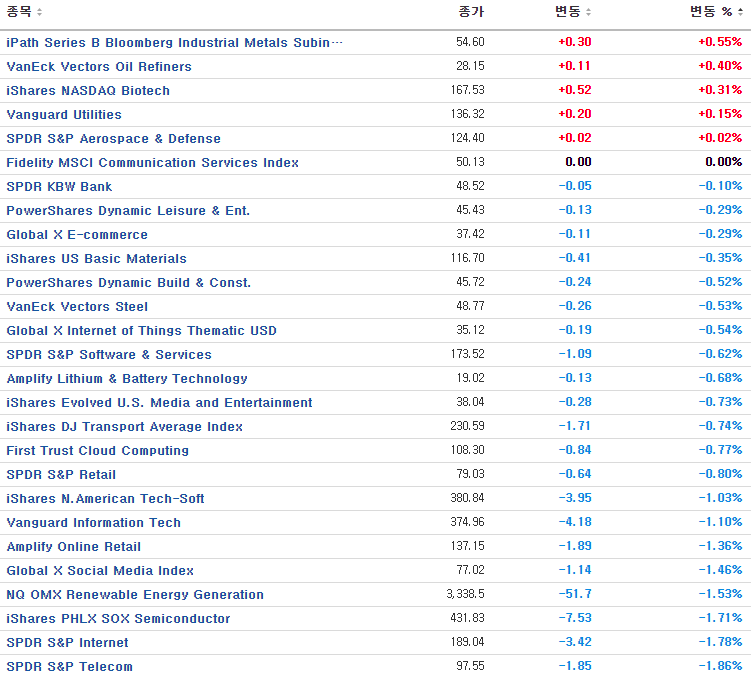The image size is (751, 682).
Task: Select closing price 167.53 cell
Action: (467, 90)
